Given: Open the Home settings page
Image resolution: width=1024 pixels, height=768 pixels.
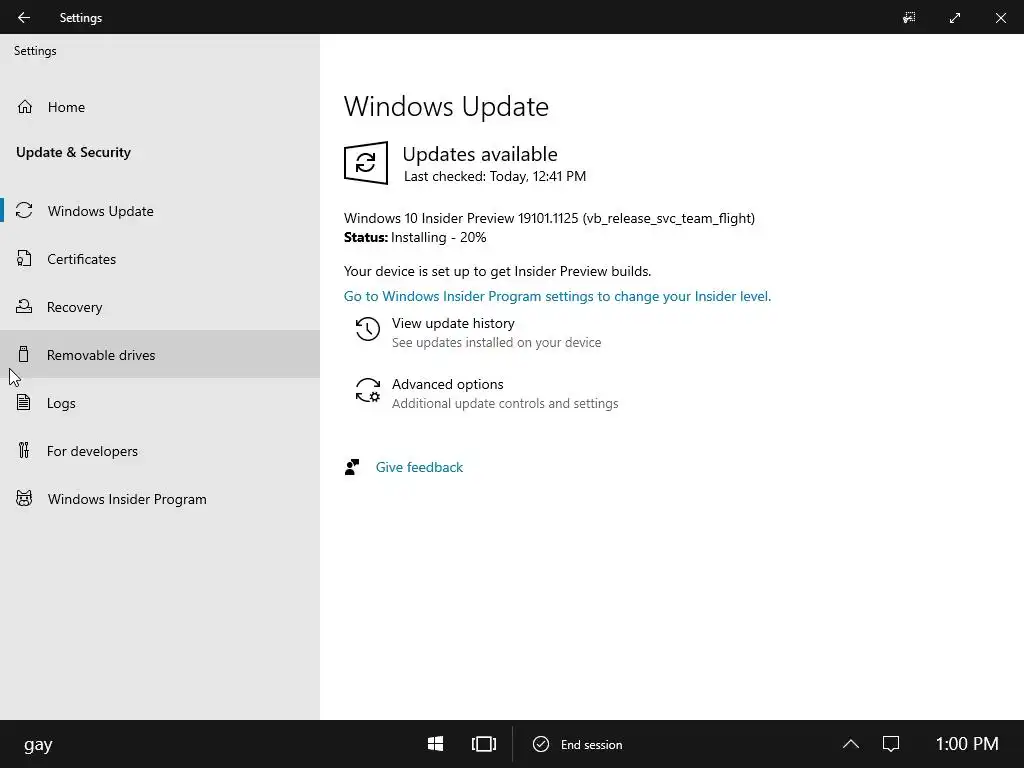Looking at the screenshot, I should [x=160, y=106].
